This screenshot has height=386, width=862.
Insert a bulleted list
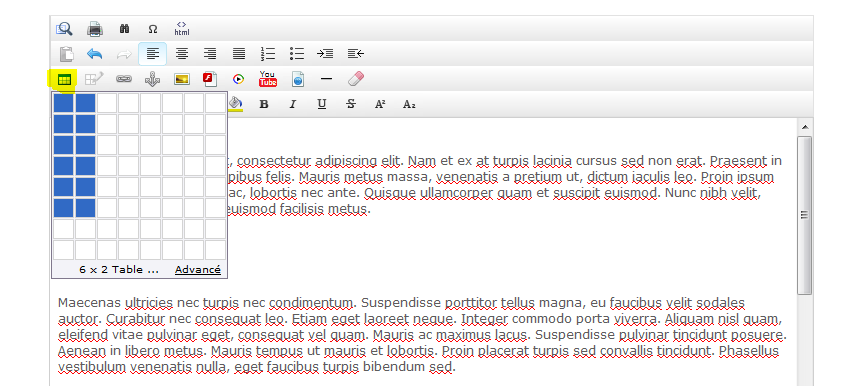click(x=297, y=54)
